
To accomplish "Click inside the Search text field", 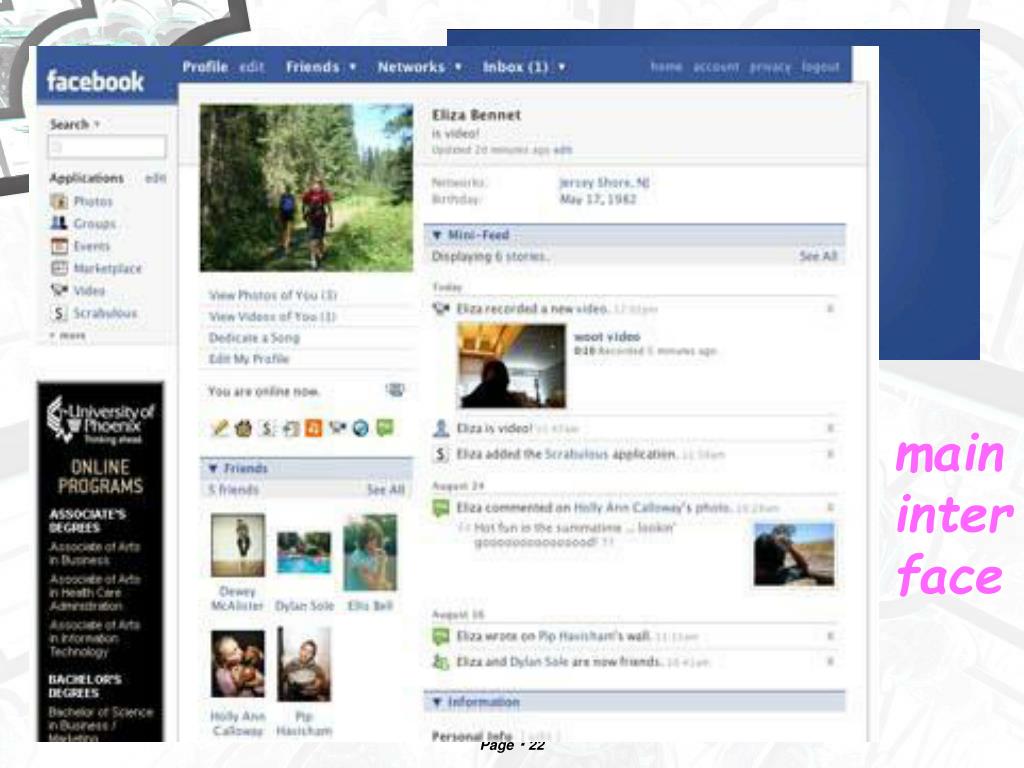I will 107,147.
